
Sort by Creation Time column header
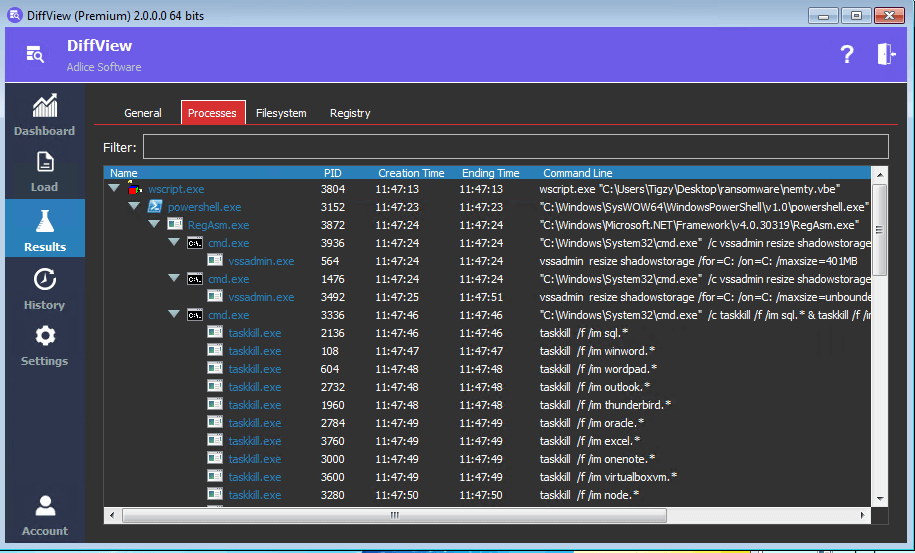click(x=411, y=173)
